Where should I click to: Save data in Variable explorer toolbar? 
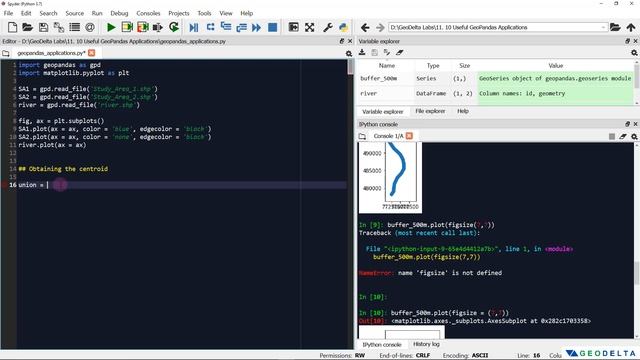coord(374,53)
